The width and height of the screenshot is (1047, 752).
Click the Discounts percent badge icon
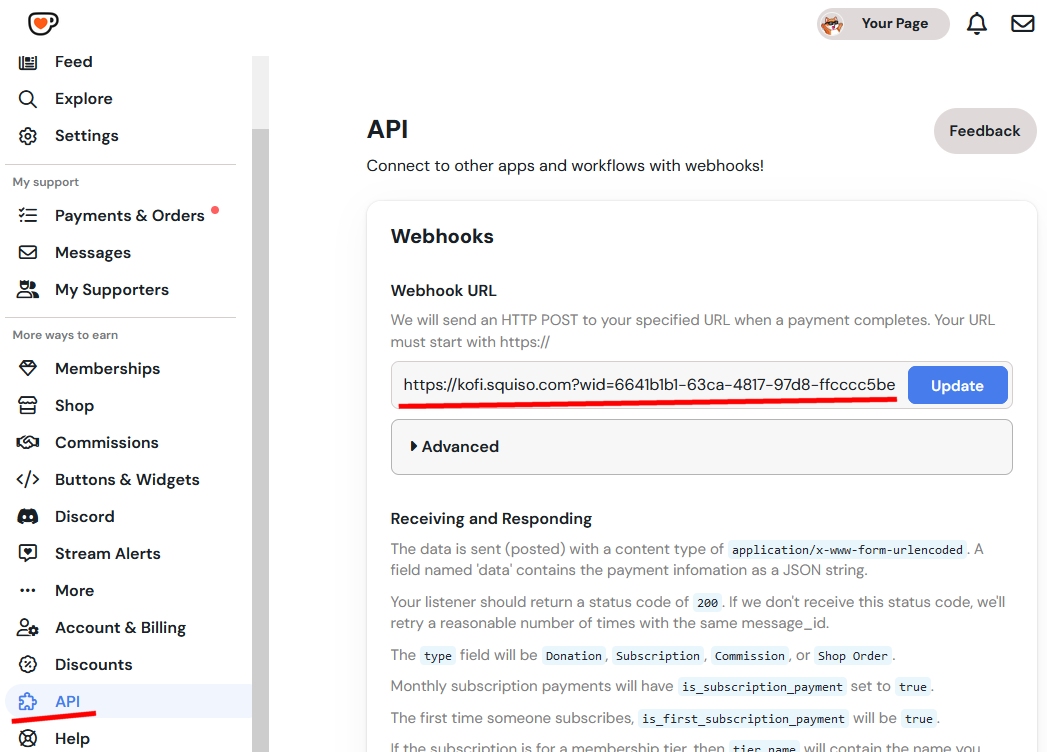point(27,665)
